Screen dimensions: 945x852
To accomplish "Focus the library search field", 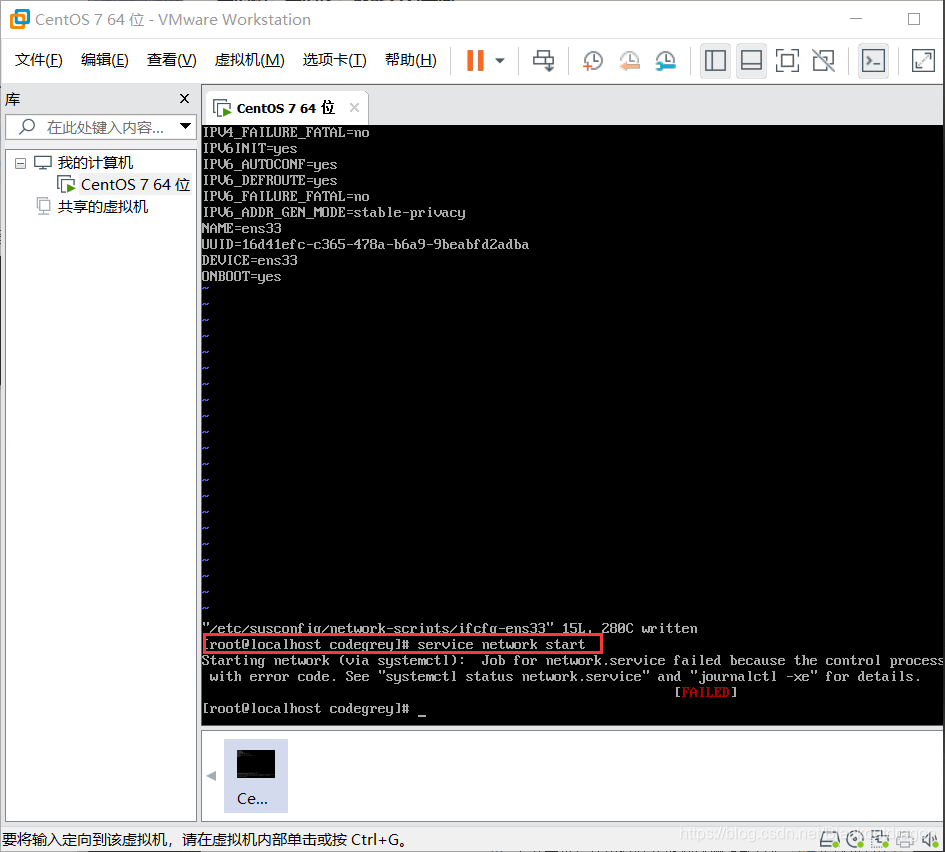I will coord(99,127).
